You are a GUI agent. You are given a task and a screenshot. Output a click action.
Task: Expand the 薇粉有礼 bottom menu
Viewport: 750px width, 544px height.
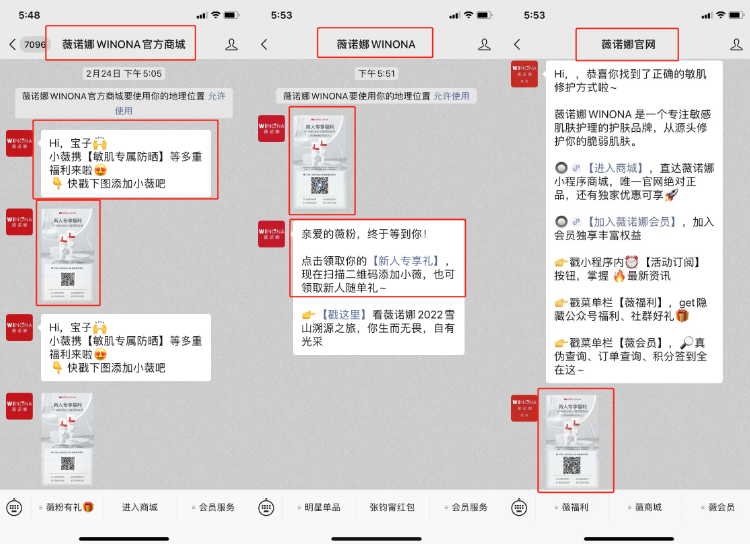coord(68,507)
